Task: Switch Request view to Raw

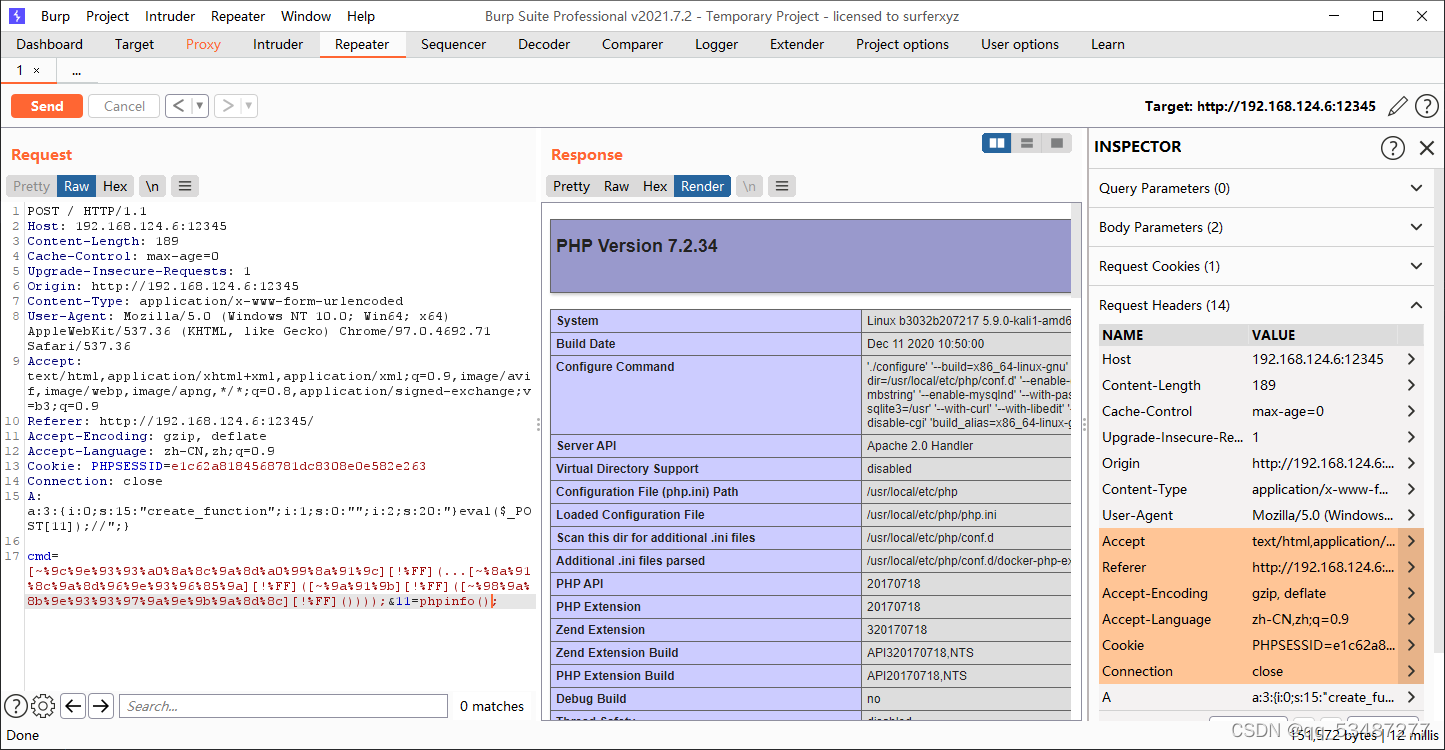Action: point(77,186)
